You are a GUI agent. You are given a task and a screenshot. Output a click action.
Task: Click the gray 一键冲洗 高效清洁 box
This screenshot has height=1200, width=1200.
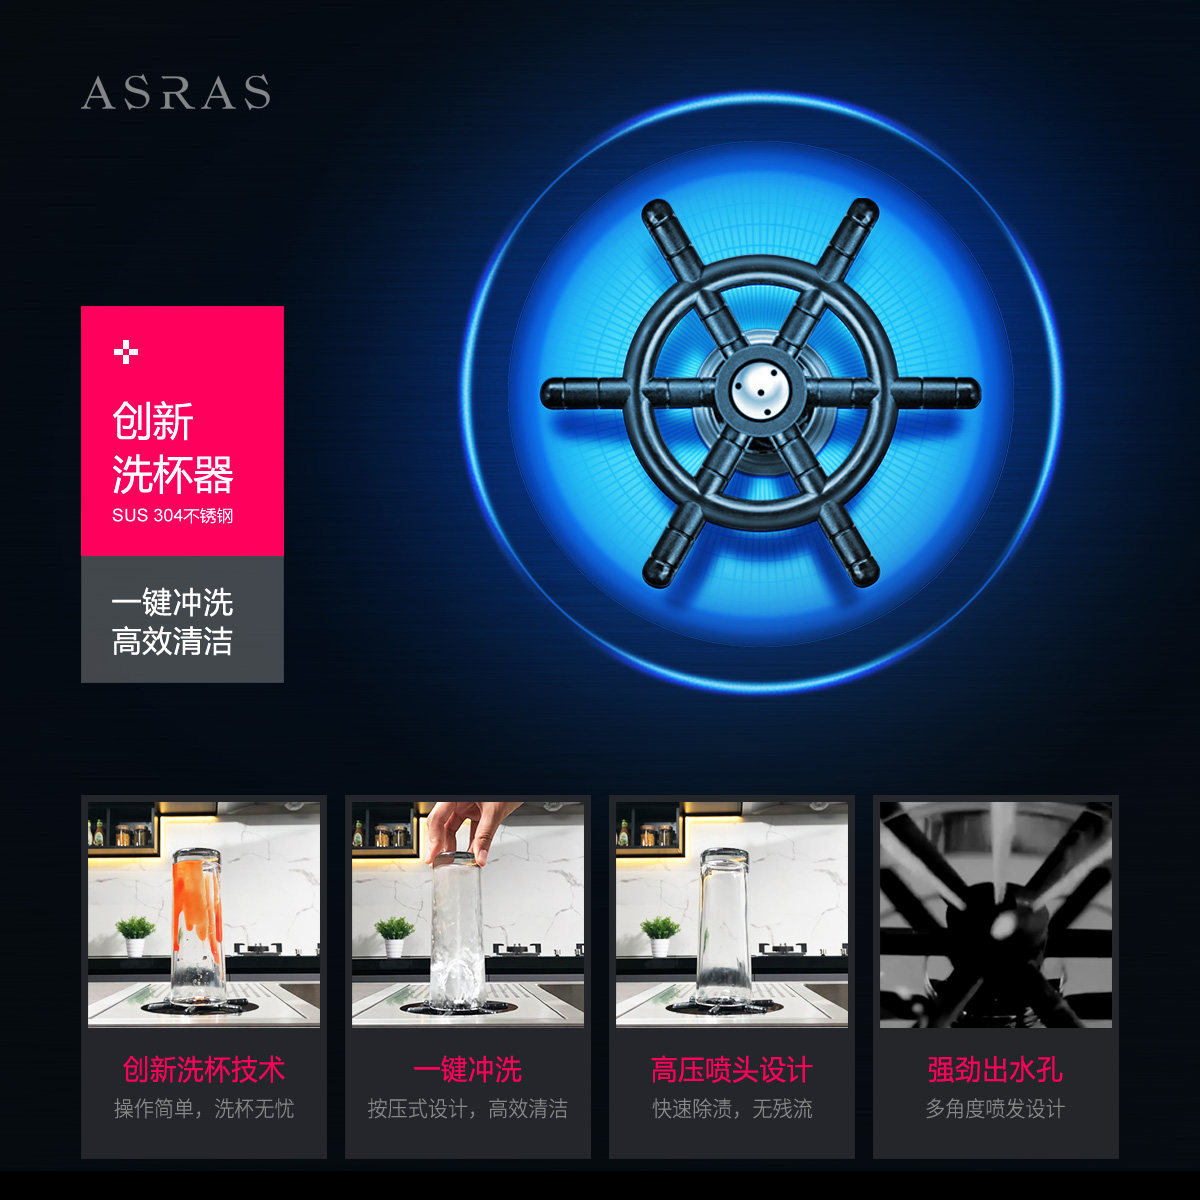point(182,619)
